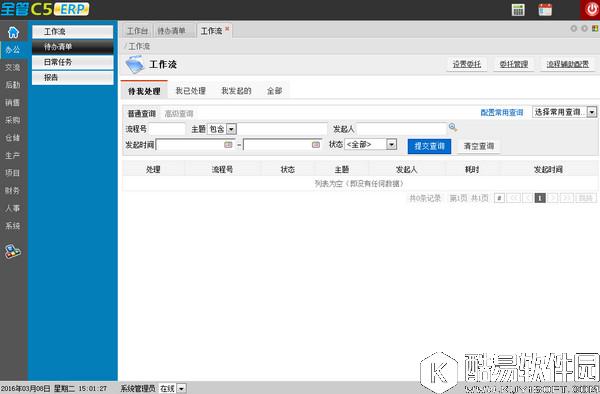600x394 pixels.
Task: Click the 发起人 column header
Action: tap(406, 169)
